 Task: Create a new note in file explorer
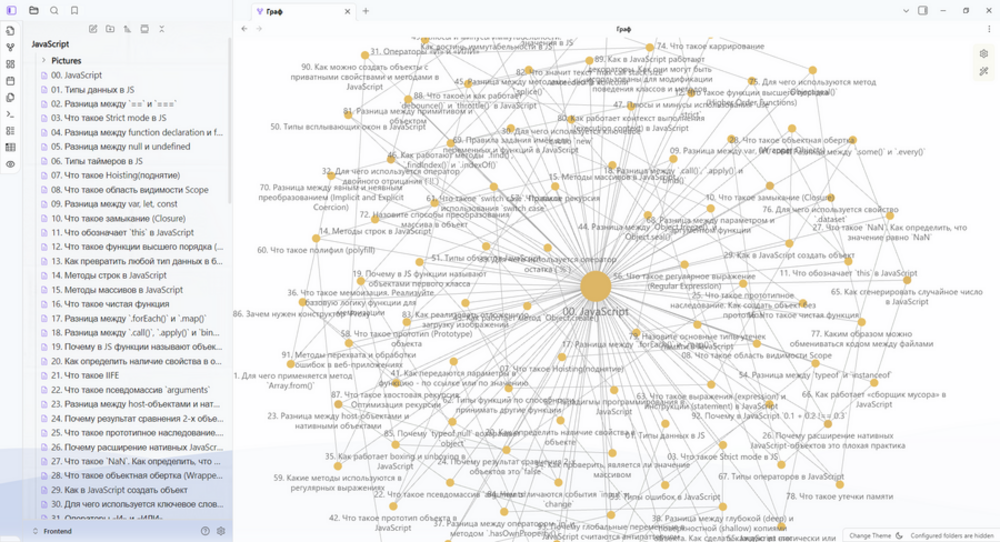(92, 29)
